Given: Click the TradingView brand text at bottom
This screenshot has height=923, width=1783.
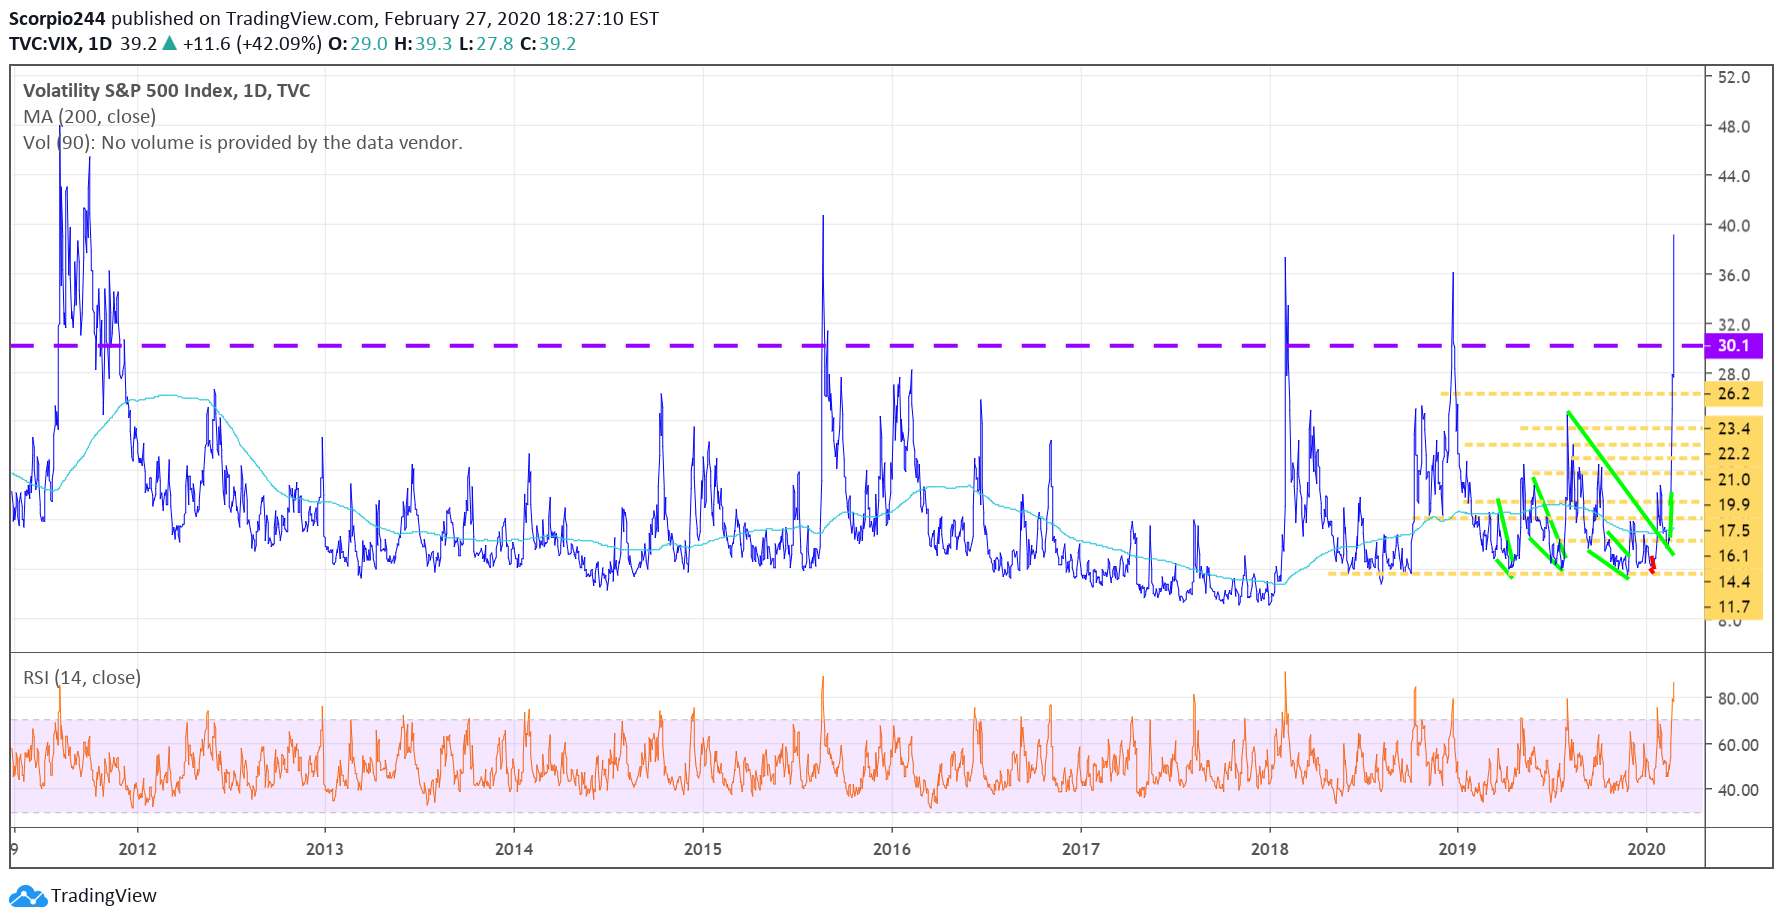Looking at the screenshot, I should (104, 896).
